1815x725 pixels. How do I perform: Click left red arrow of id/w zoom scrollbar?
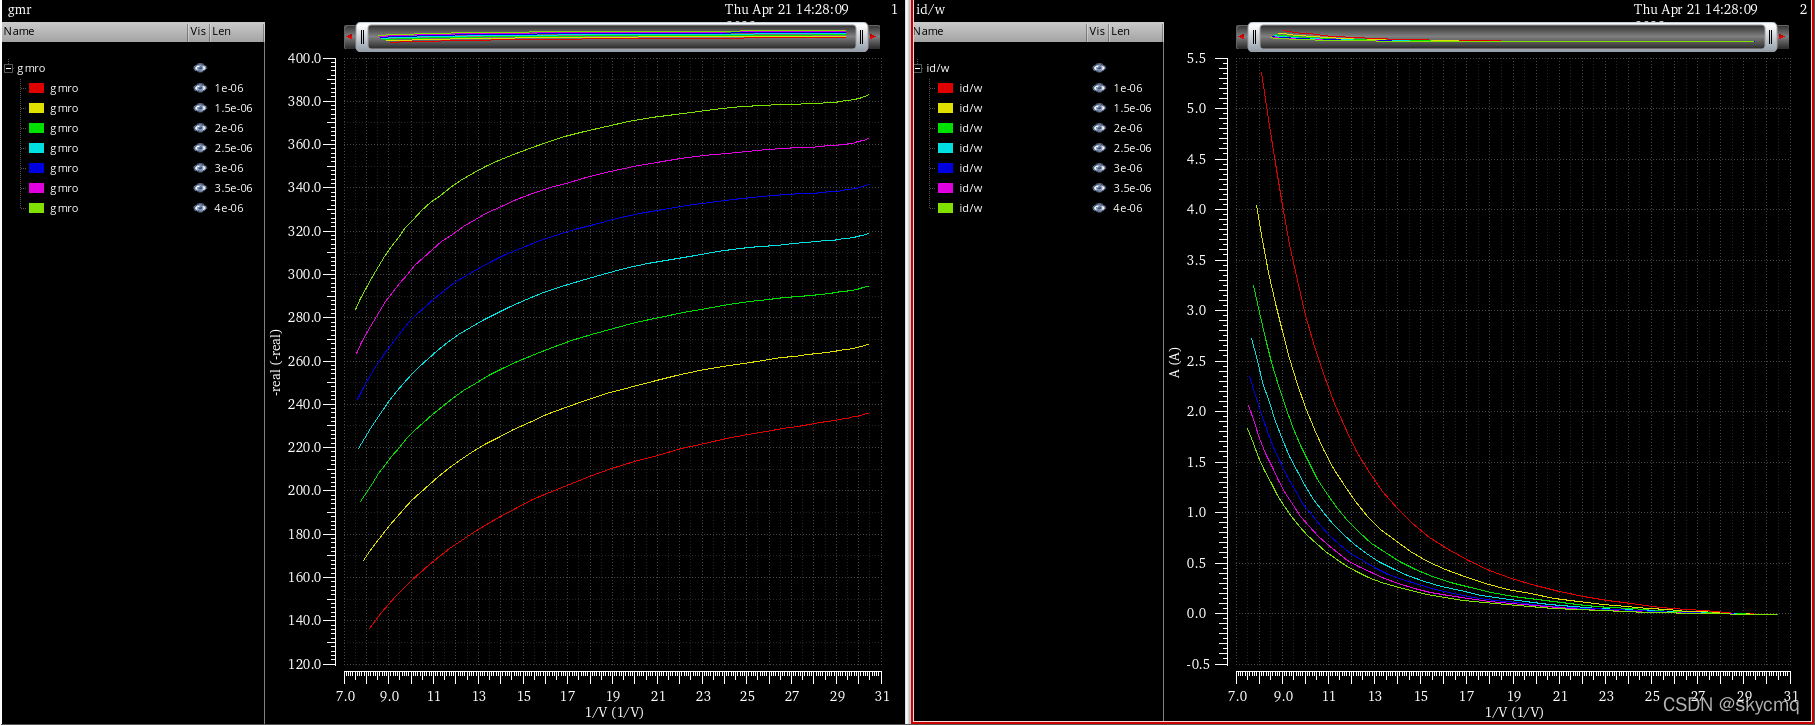point(1241,37)
